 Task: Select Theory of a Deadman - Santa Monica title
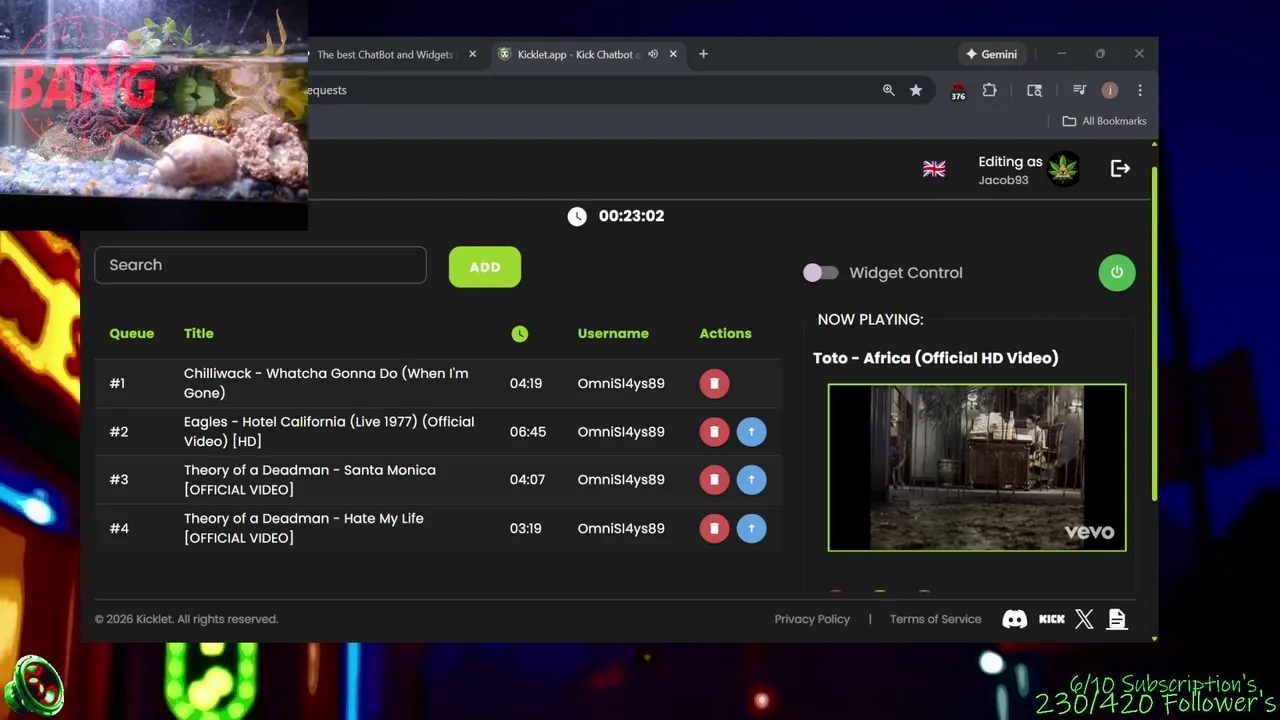coord(310,480)
